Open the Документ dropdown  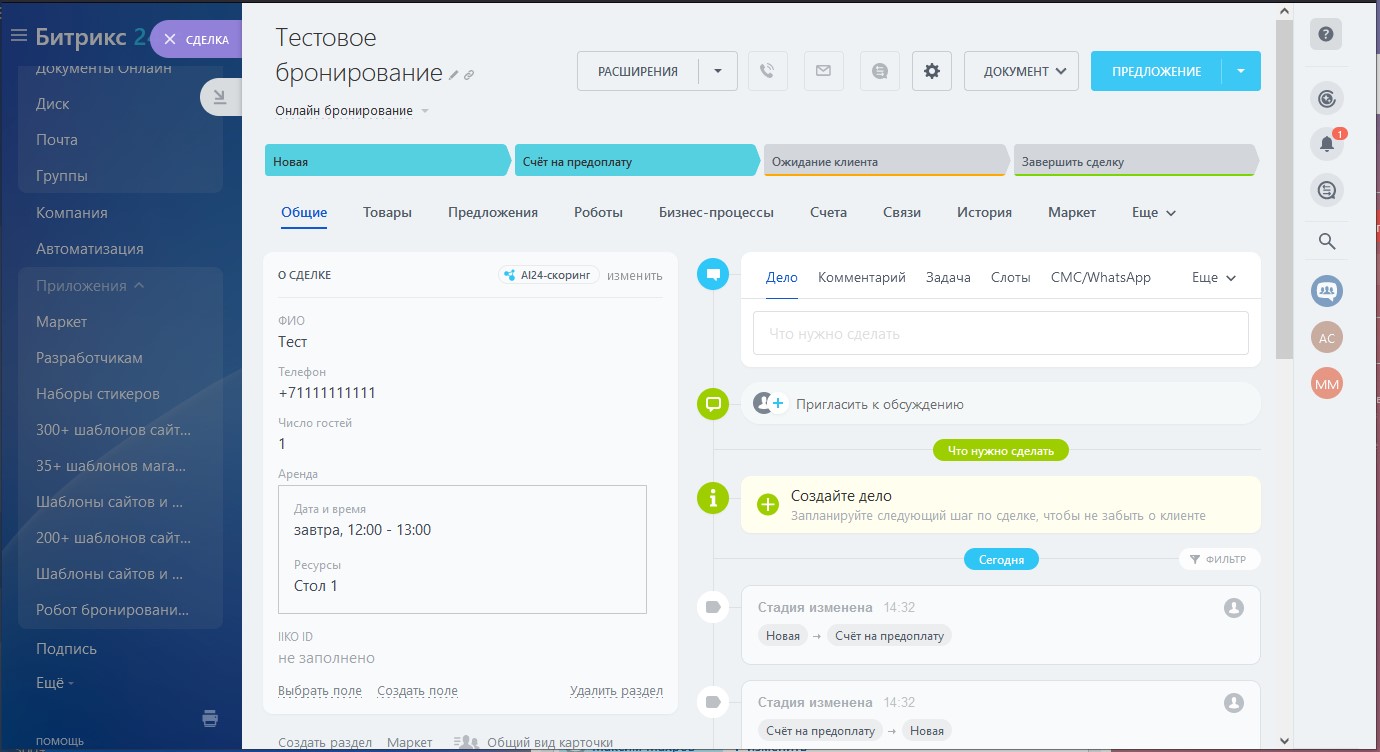point(1021,71)
